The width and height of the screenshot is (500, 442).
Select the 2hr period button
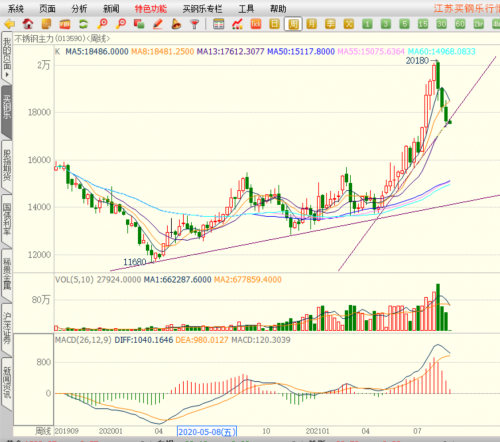[x=479, y=24]
